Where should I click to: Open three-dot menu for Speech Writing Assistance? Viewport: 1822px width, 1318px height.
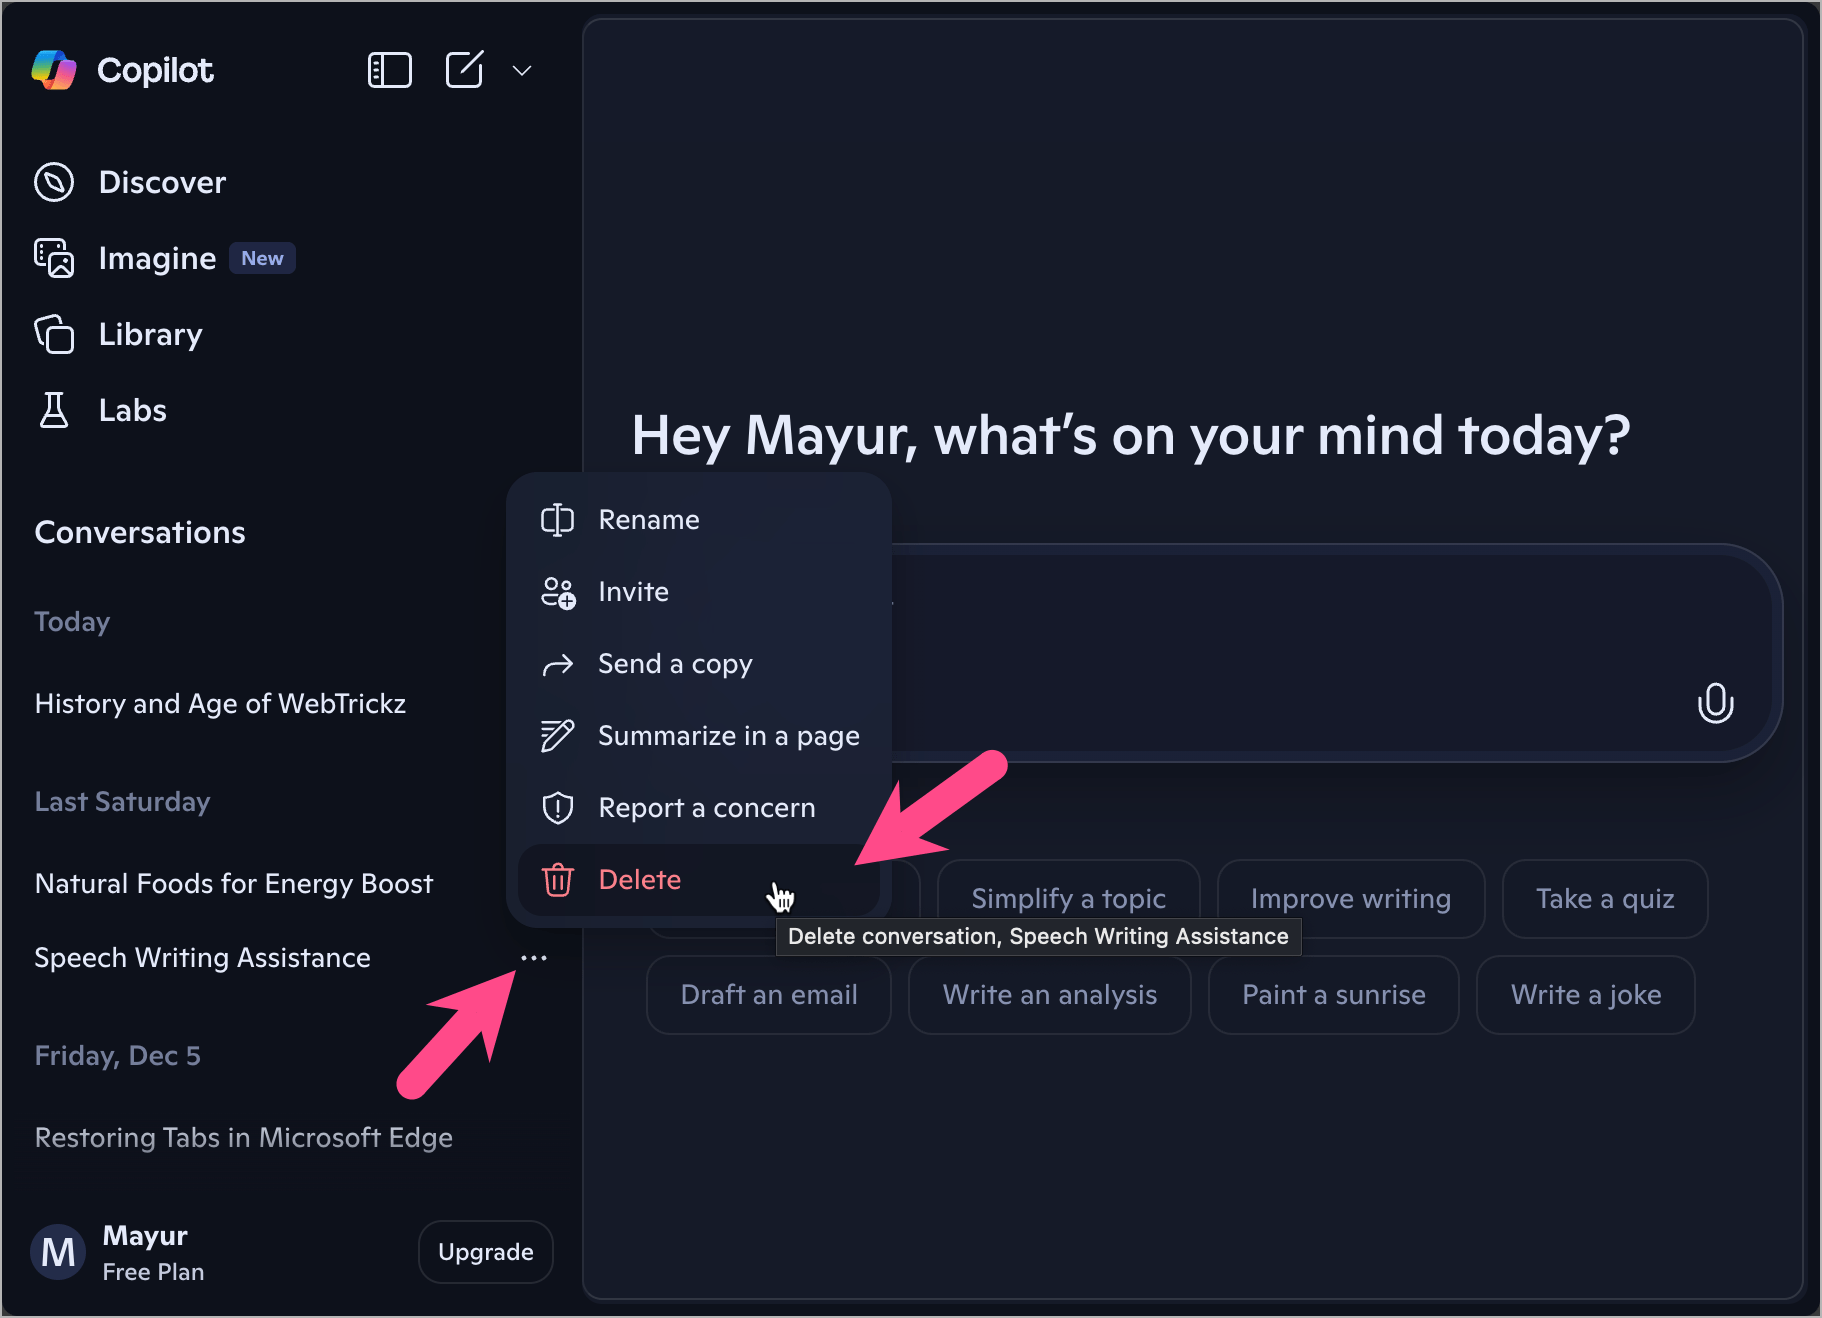[534, 958]
